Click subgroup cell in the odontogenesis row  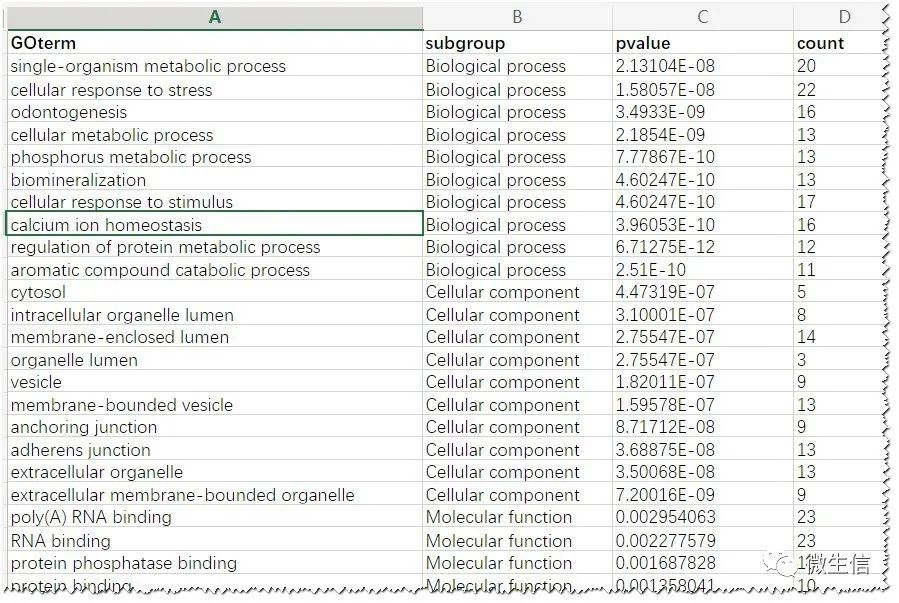[x=517, y=112]
